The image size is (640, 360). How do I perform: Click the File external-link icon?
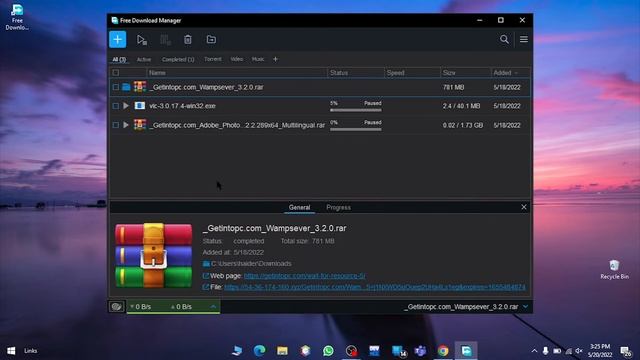[x=206, y=287]
